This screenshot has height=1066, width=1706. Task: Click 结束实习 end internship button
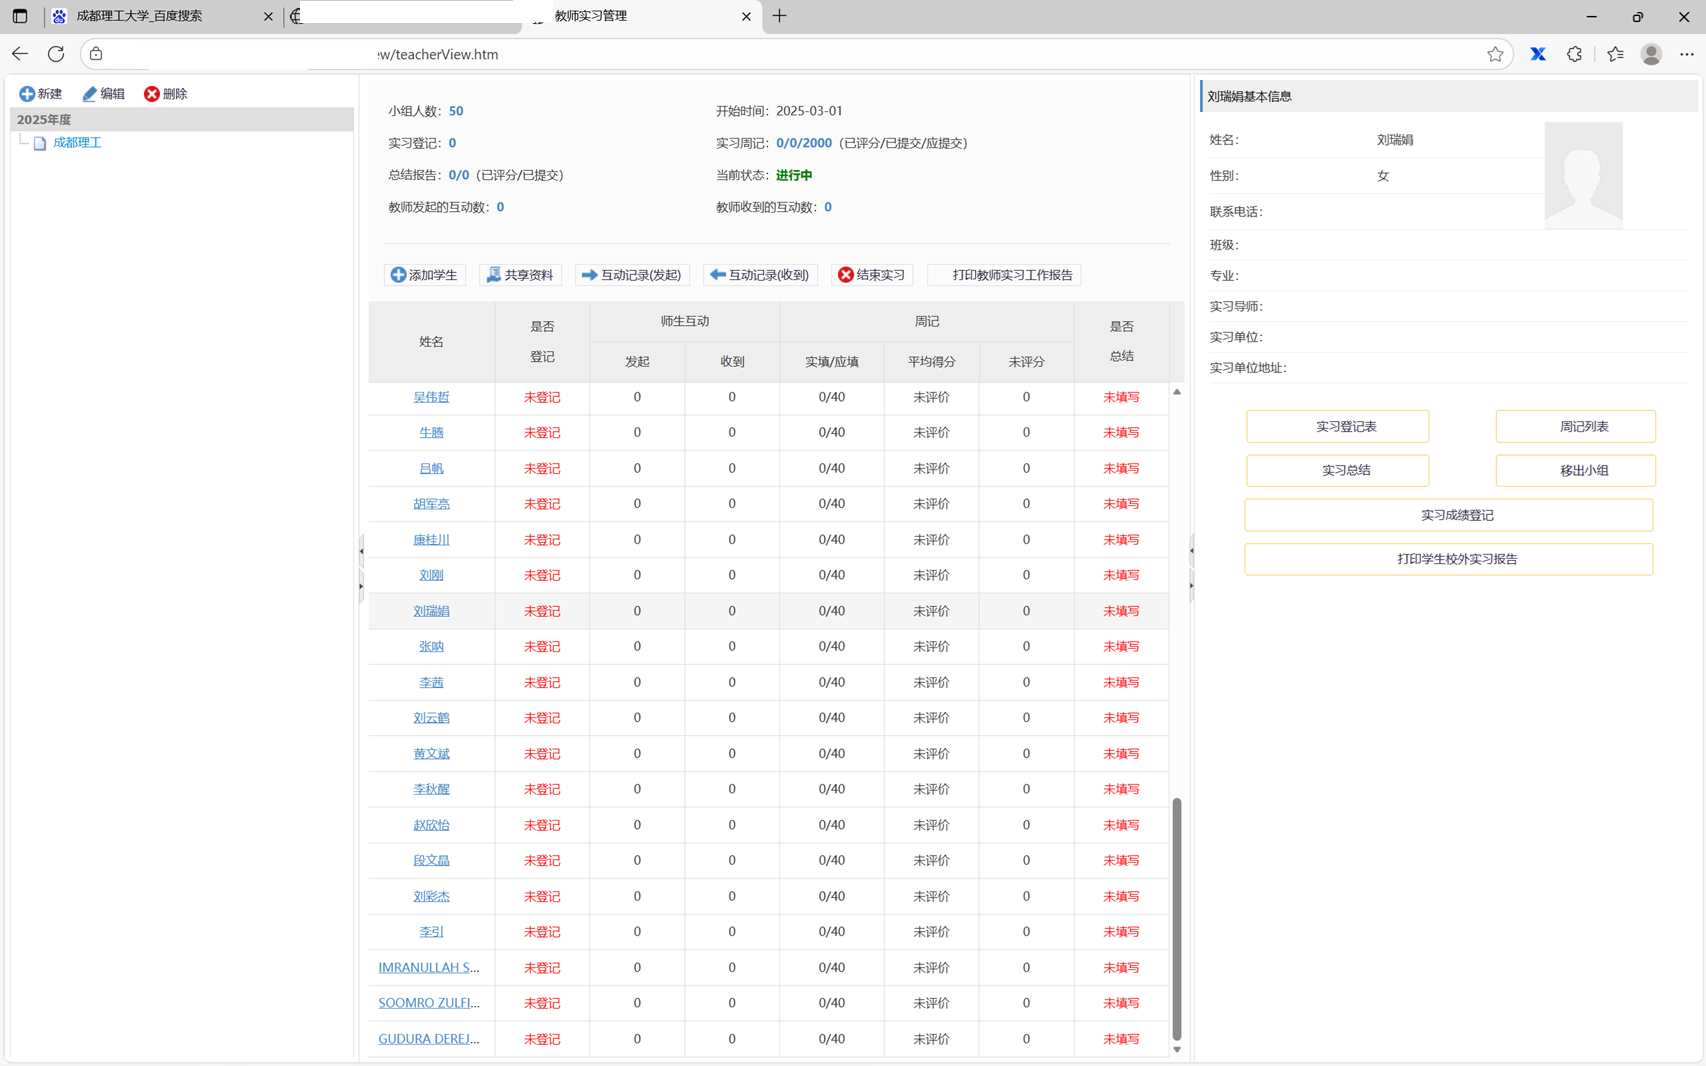pos(871,275)
